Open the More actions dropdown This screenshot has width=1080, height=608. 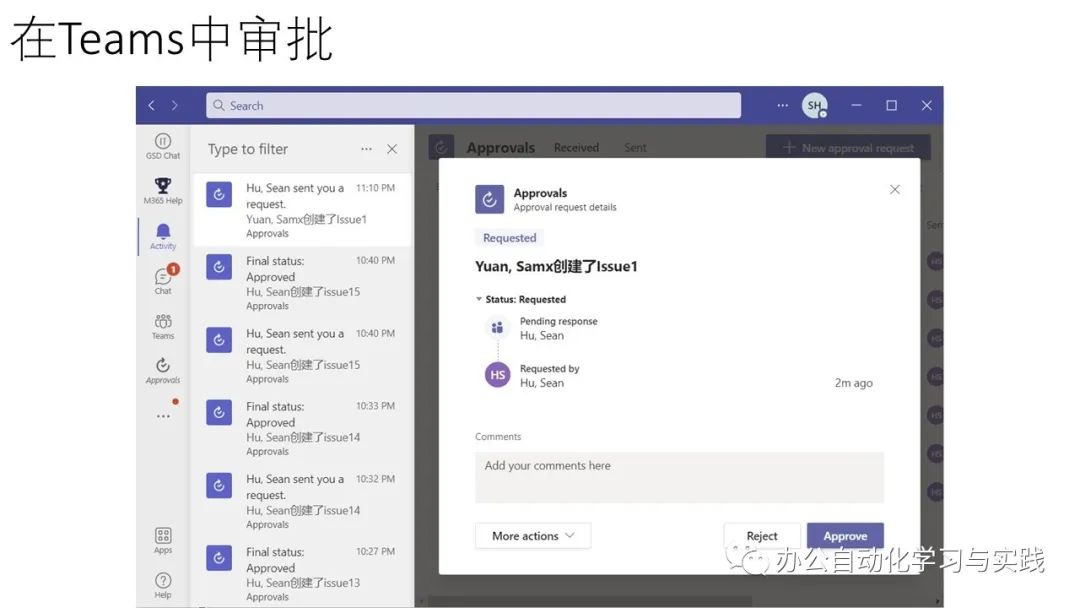pyautogui.click(x=533, y=536)
